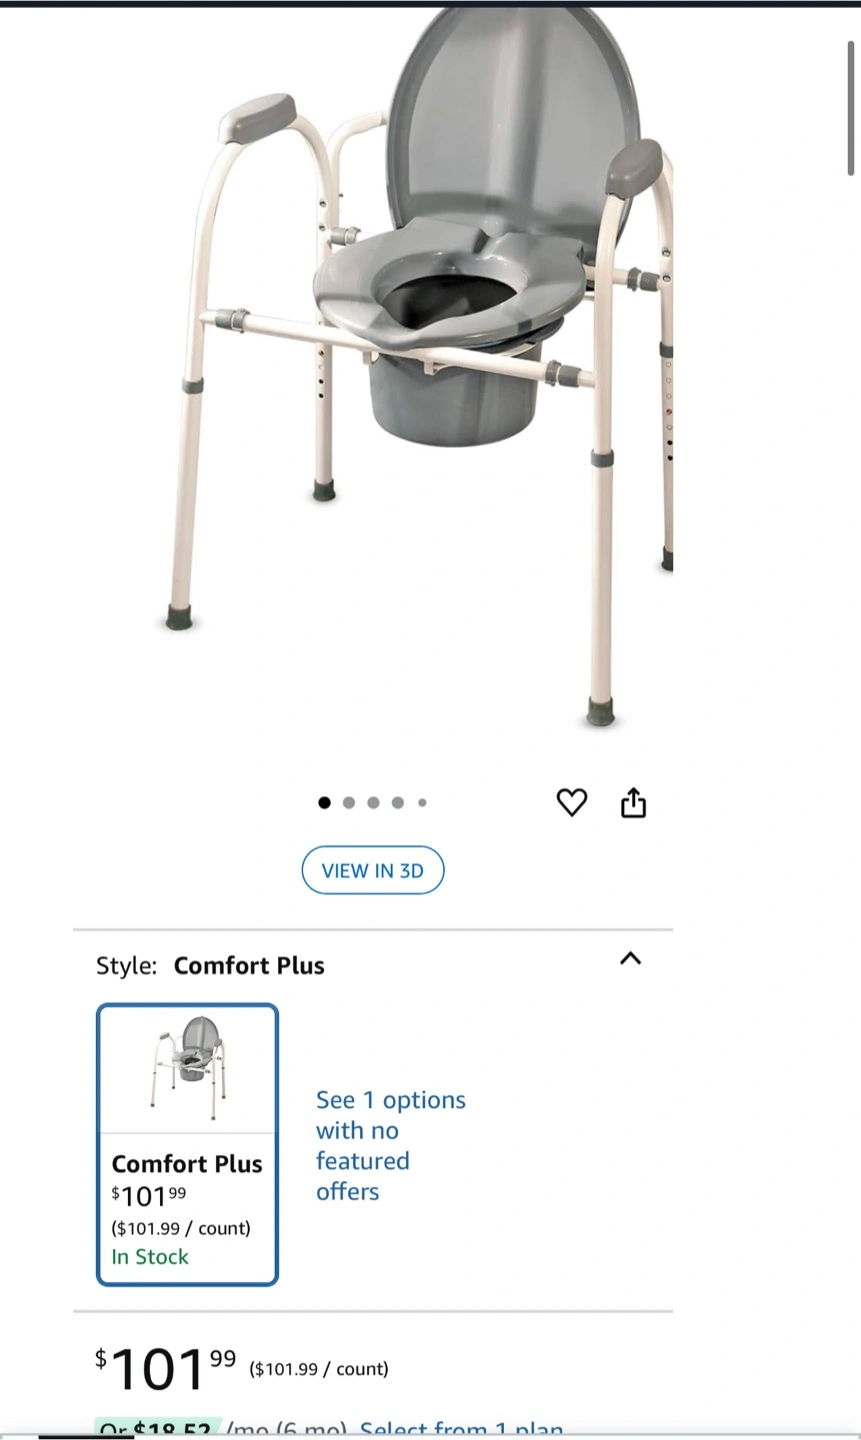This screenshot has height=1440, width=861.
Task: Tap the Comfort Plus thumbnail image
Action: (x=187, y=1068)
